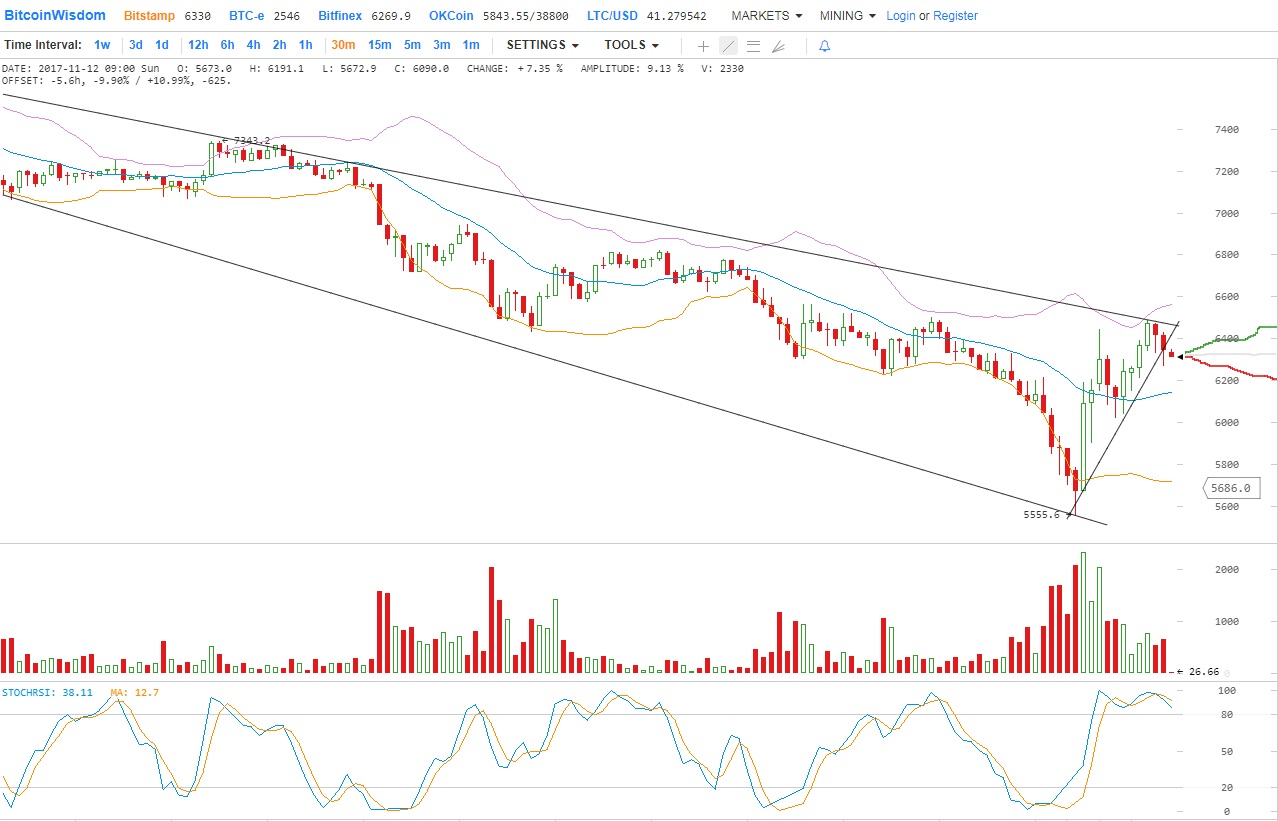
Task: Select the 1d time interval
Action: (161, 45)
